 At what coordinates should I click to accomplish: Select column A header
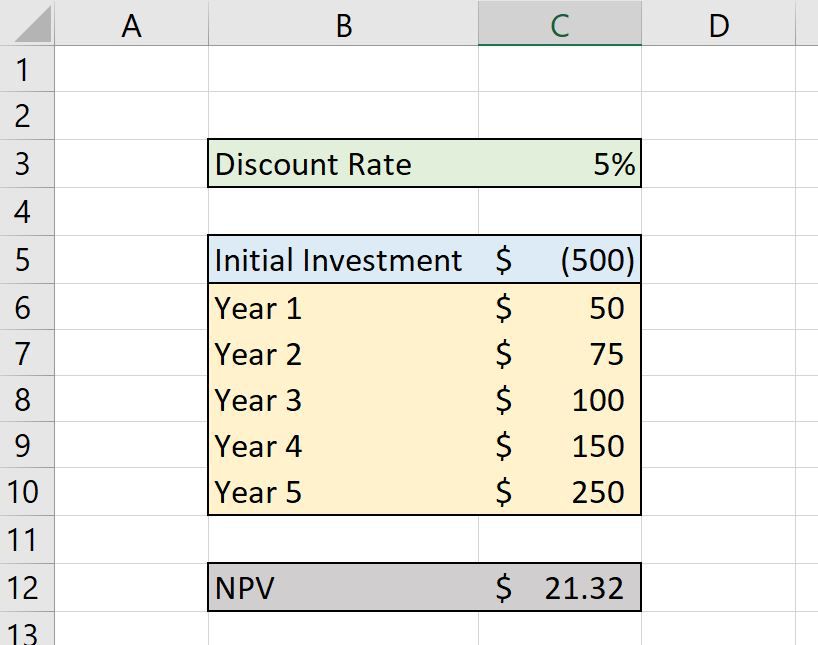tap(131, 23)
